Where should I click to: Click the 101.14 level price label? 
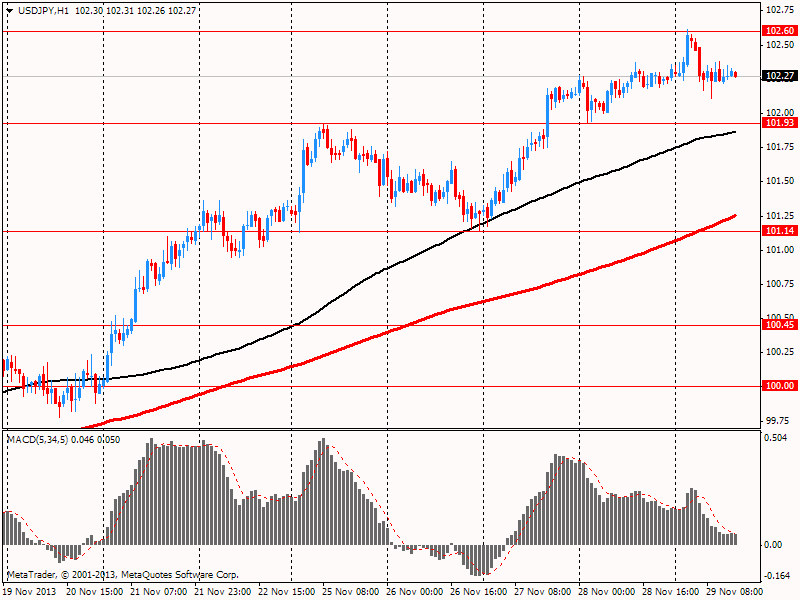(779, 231)
